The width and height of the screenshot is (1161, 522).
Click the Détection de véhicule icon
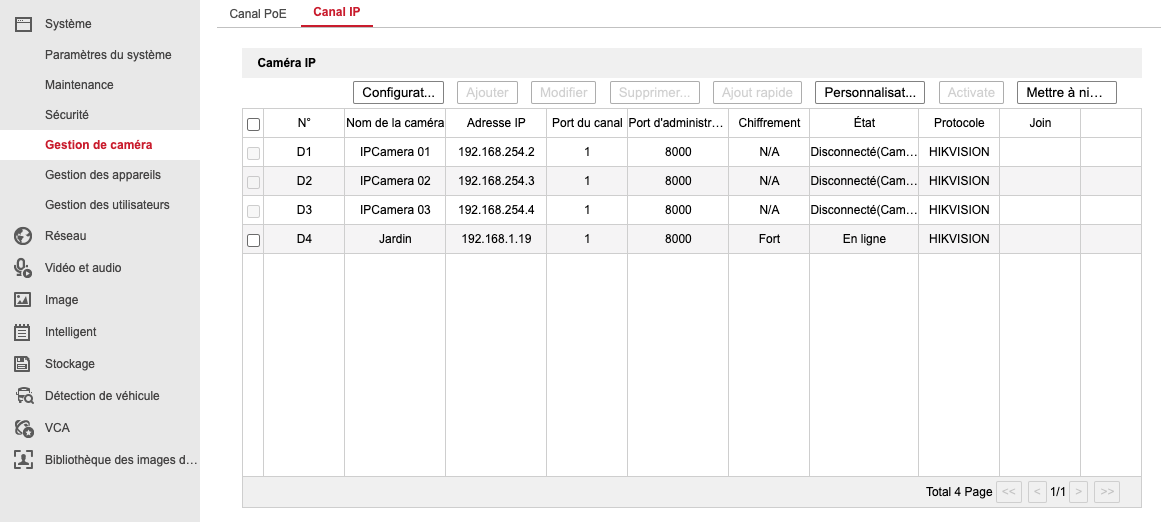(x=24, y=396)
